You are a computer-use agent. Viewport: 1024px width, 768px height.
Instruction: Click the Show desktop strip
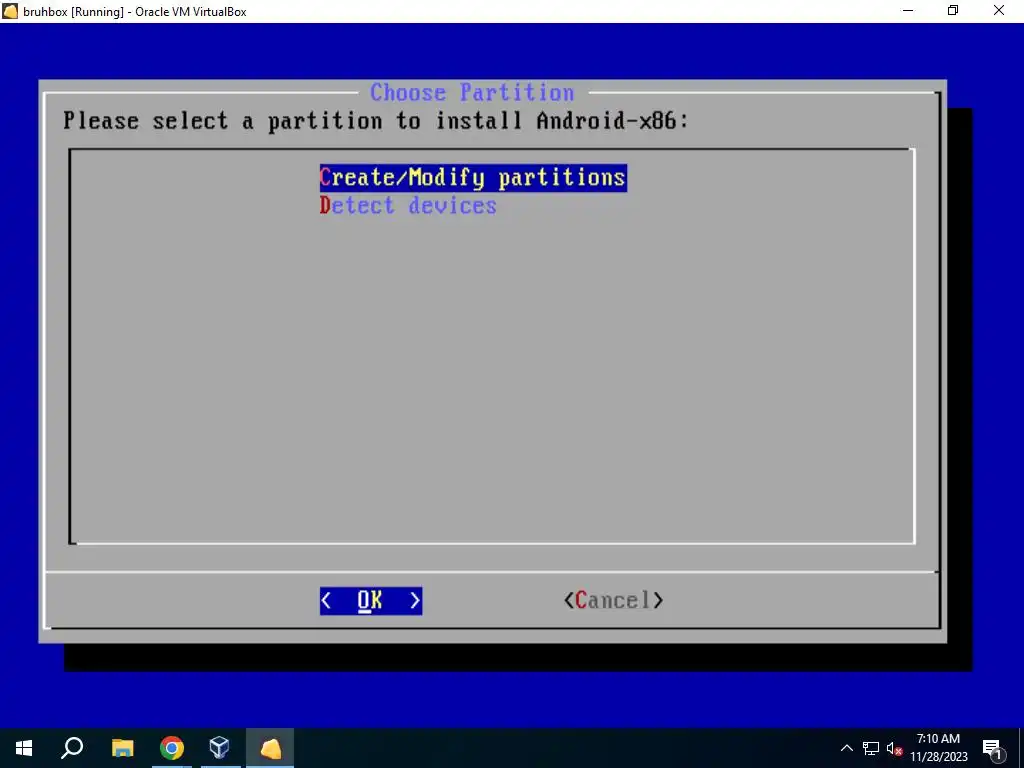(1021, 748)
